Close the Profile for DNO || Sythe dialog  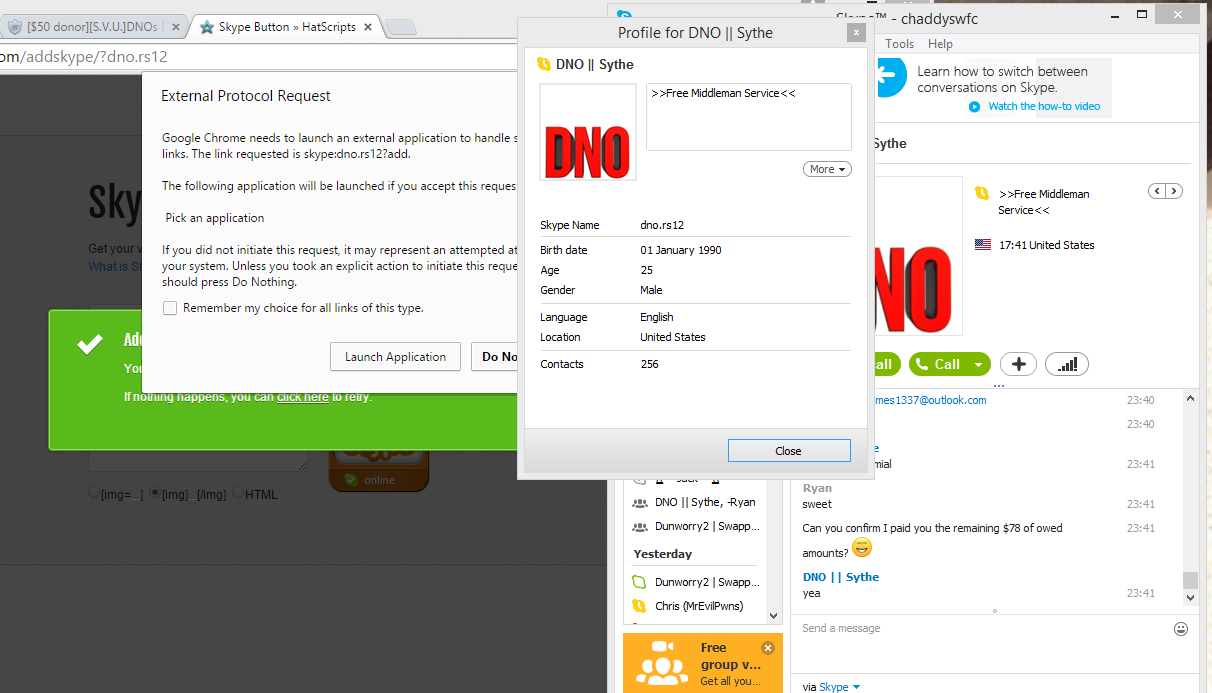coord(855,33)
